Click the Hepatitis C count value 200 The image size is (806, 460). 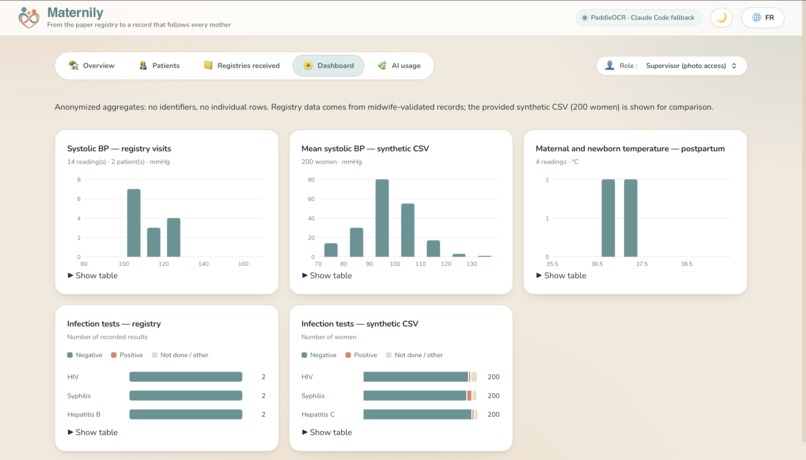493,414
